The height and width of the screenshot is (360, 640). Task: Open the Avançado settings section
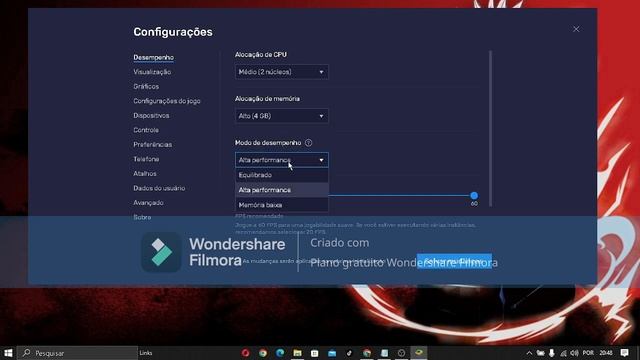point(148,202)
